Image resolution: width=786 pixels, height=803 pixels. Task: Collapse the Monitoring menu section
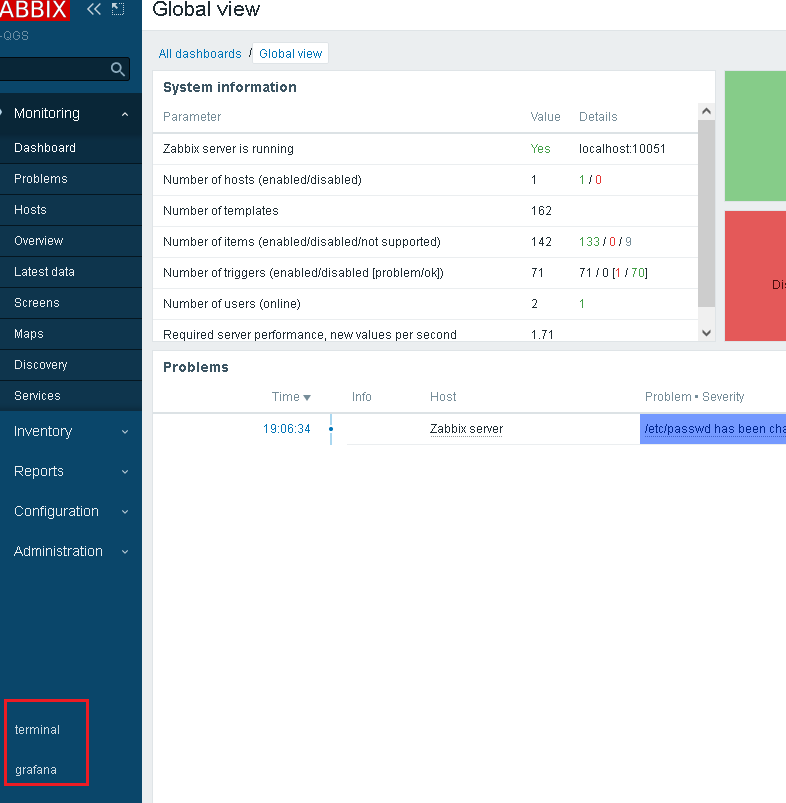pos(71,114)
